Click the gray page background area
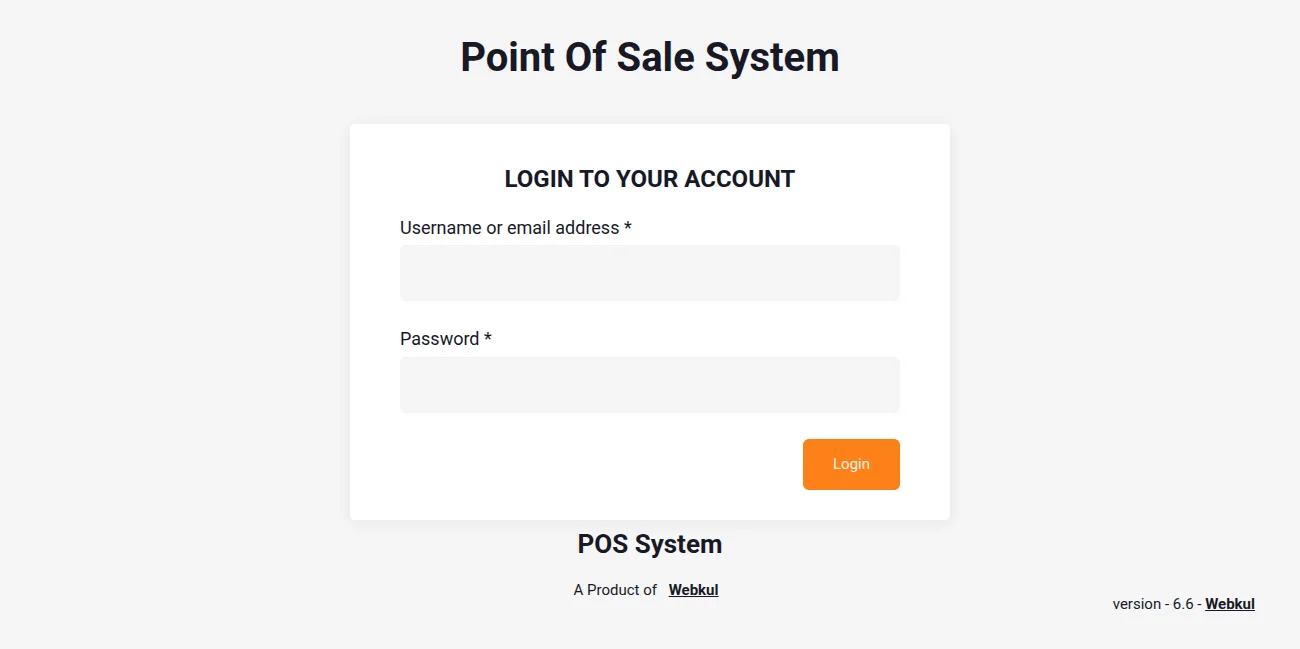Viewport: 1300px width, 649px height. (x=150, y=300)
